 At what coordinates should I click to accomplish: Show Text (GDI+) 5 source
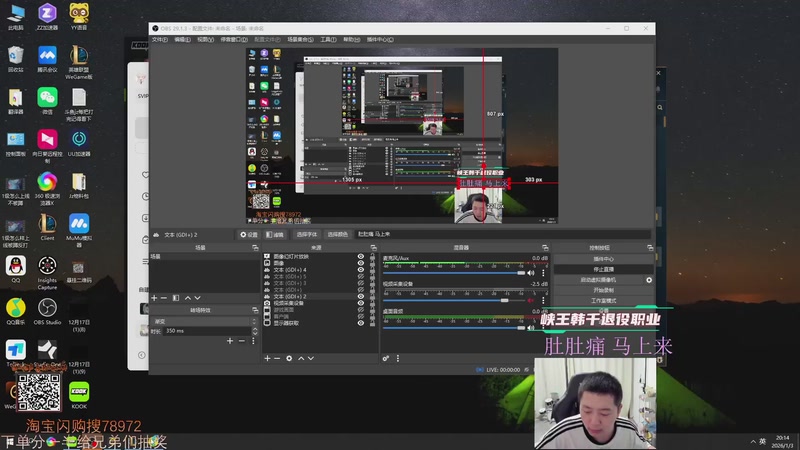[361, 277]
